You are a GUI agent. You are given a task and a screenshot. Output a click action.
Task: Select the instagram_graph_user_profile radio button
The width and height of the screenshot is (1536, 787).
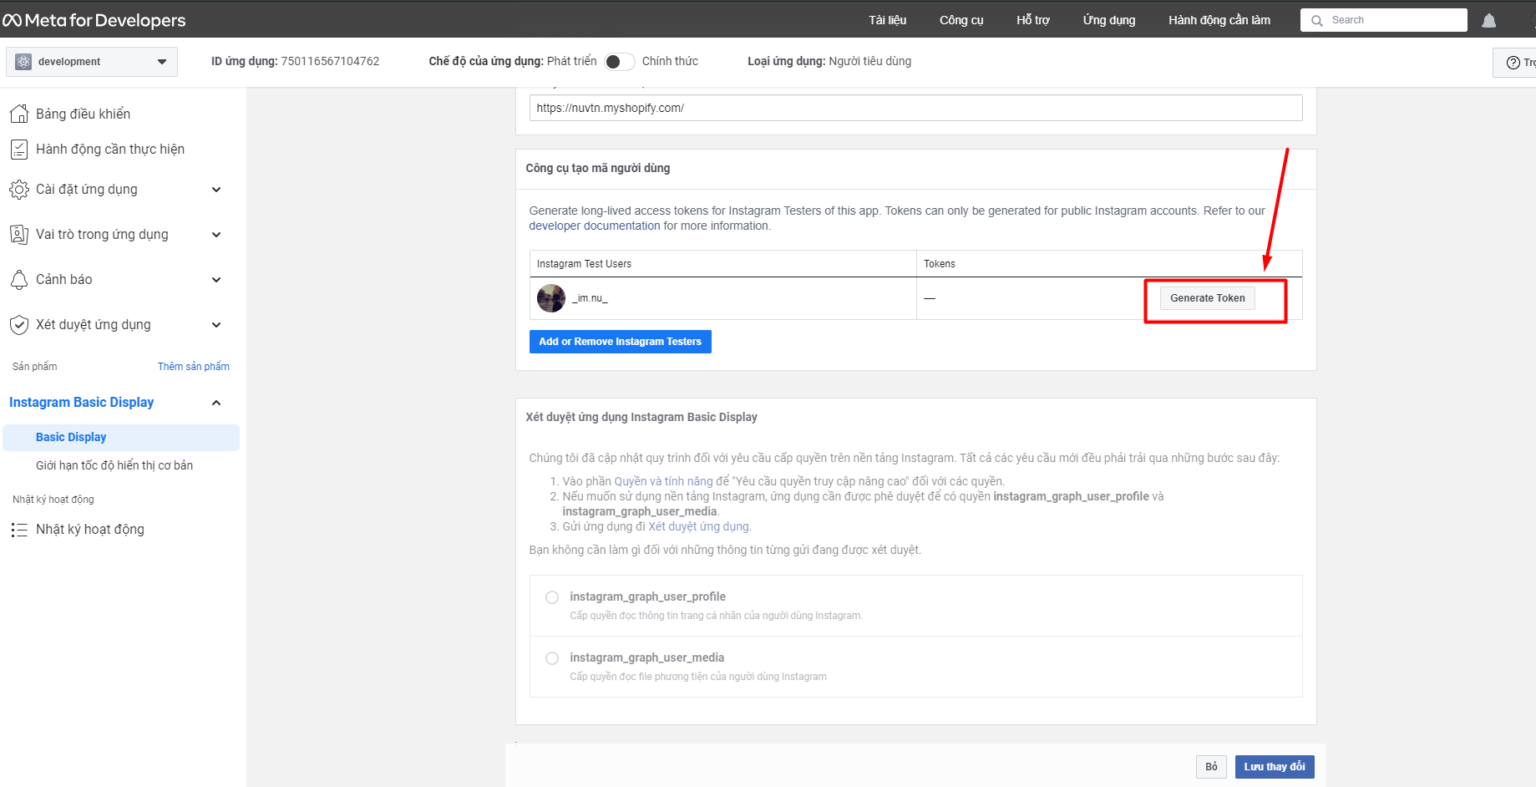(x=551, y=596)
